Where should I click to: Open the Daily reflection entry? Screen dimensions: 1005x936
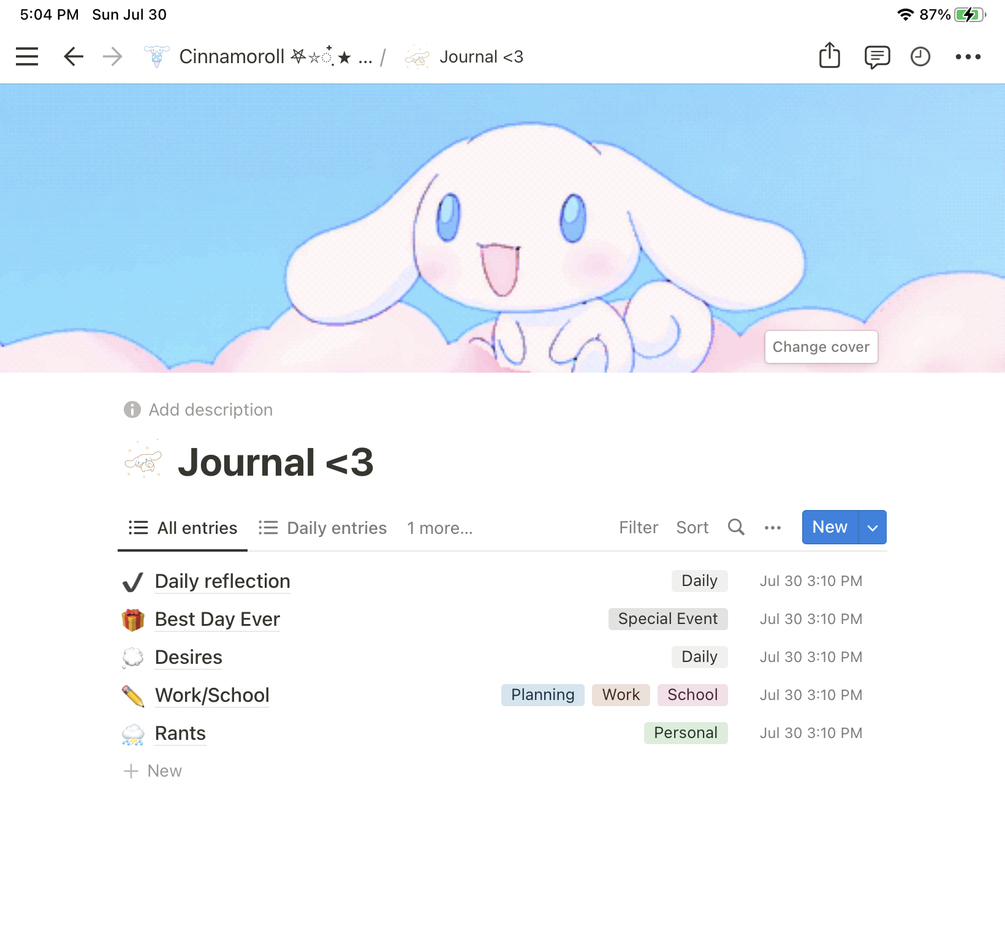coord(222,581)
